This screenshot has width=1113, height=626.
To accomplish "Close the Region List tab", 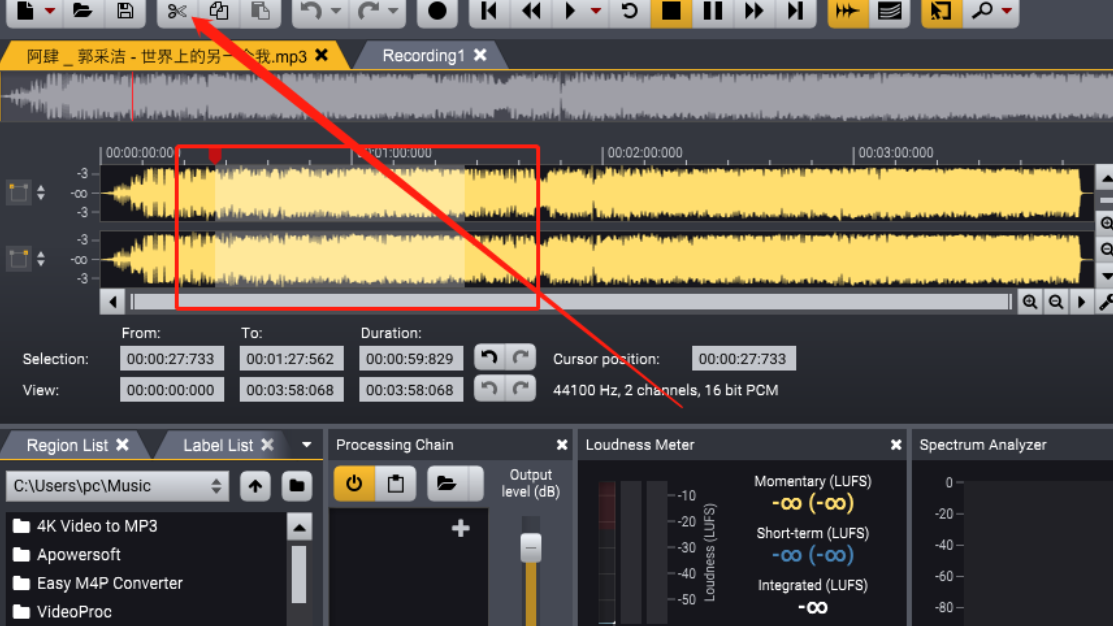I will point(123,444).
